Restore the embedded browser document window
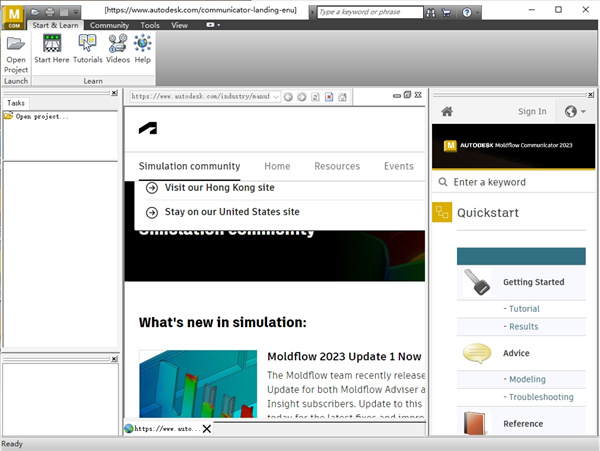 pyautogui.click(x=407, y=94)
